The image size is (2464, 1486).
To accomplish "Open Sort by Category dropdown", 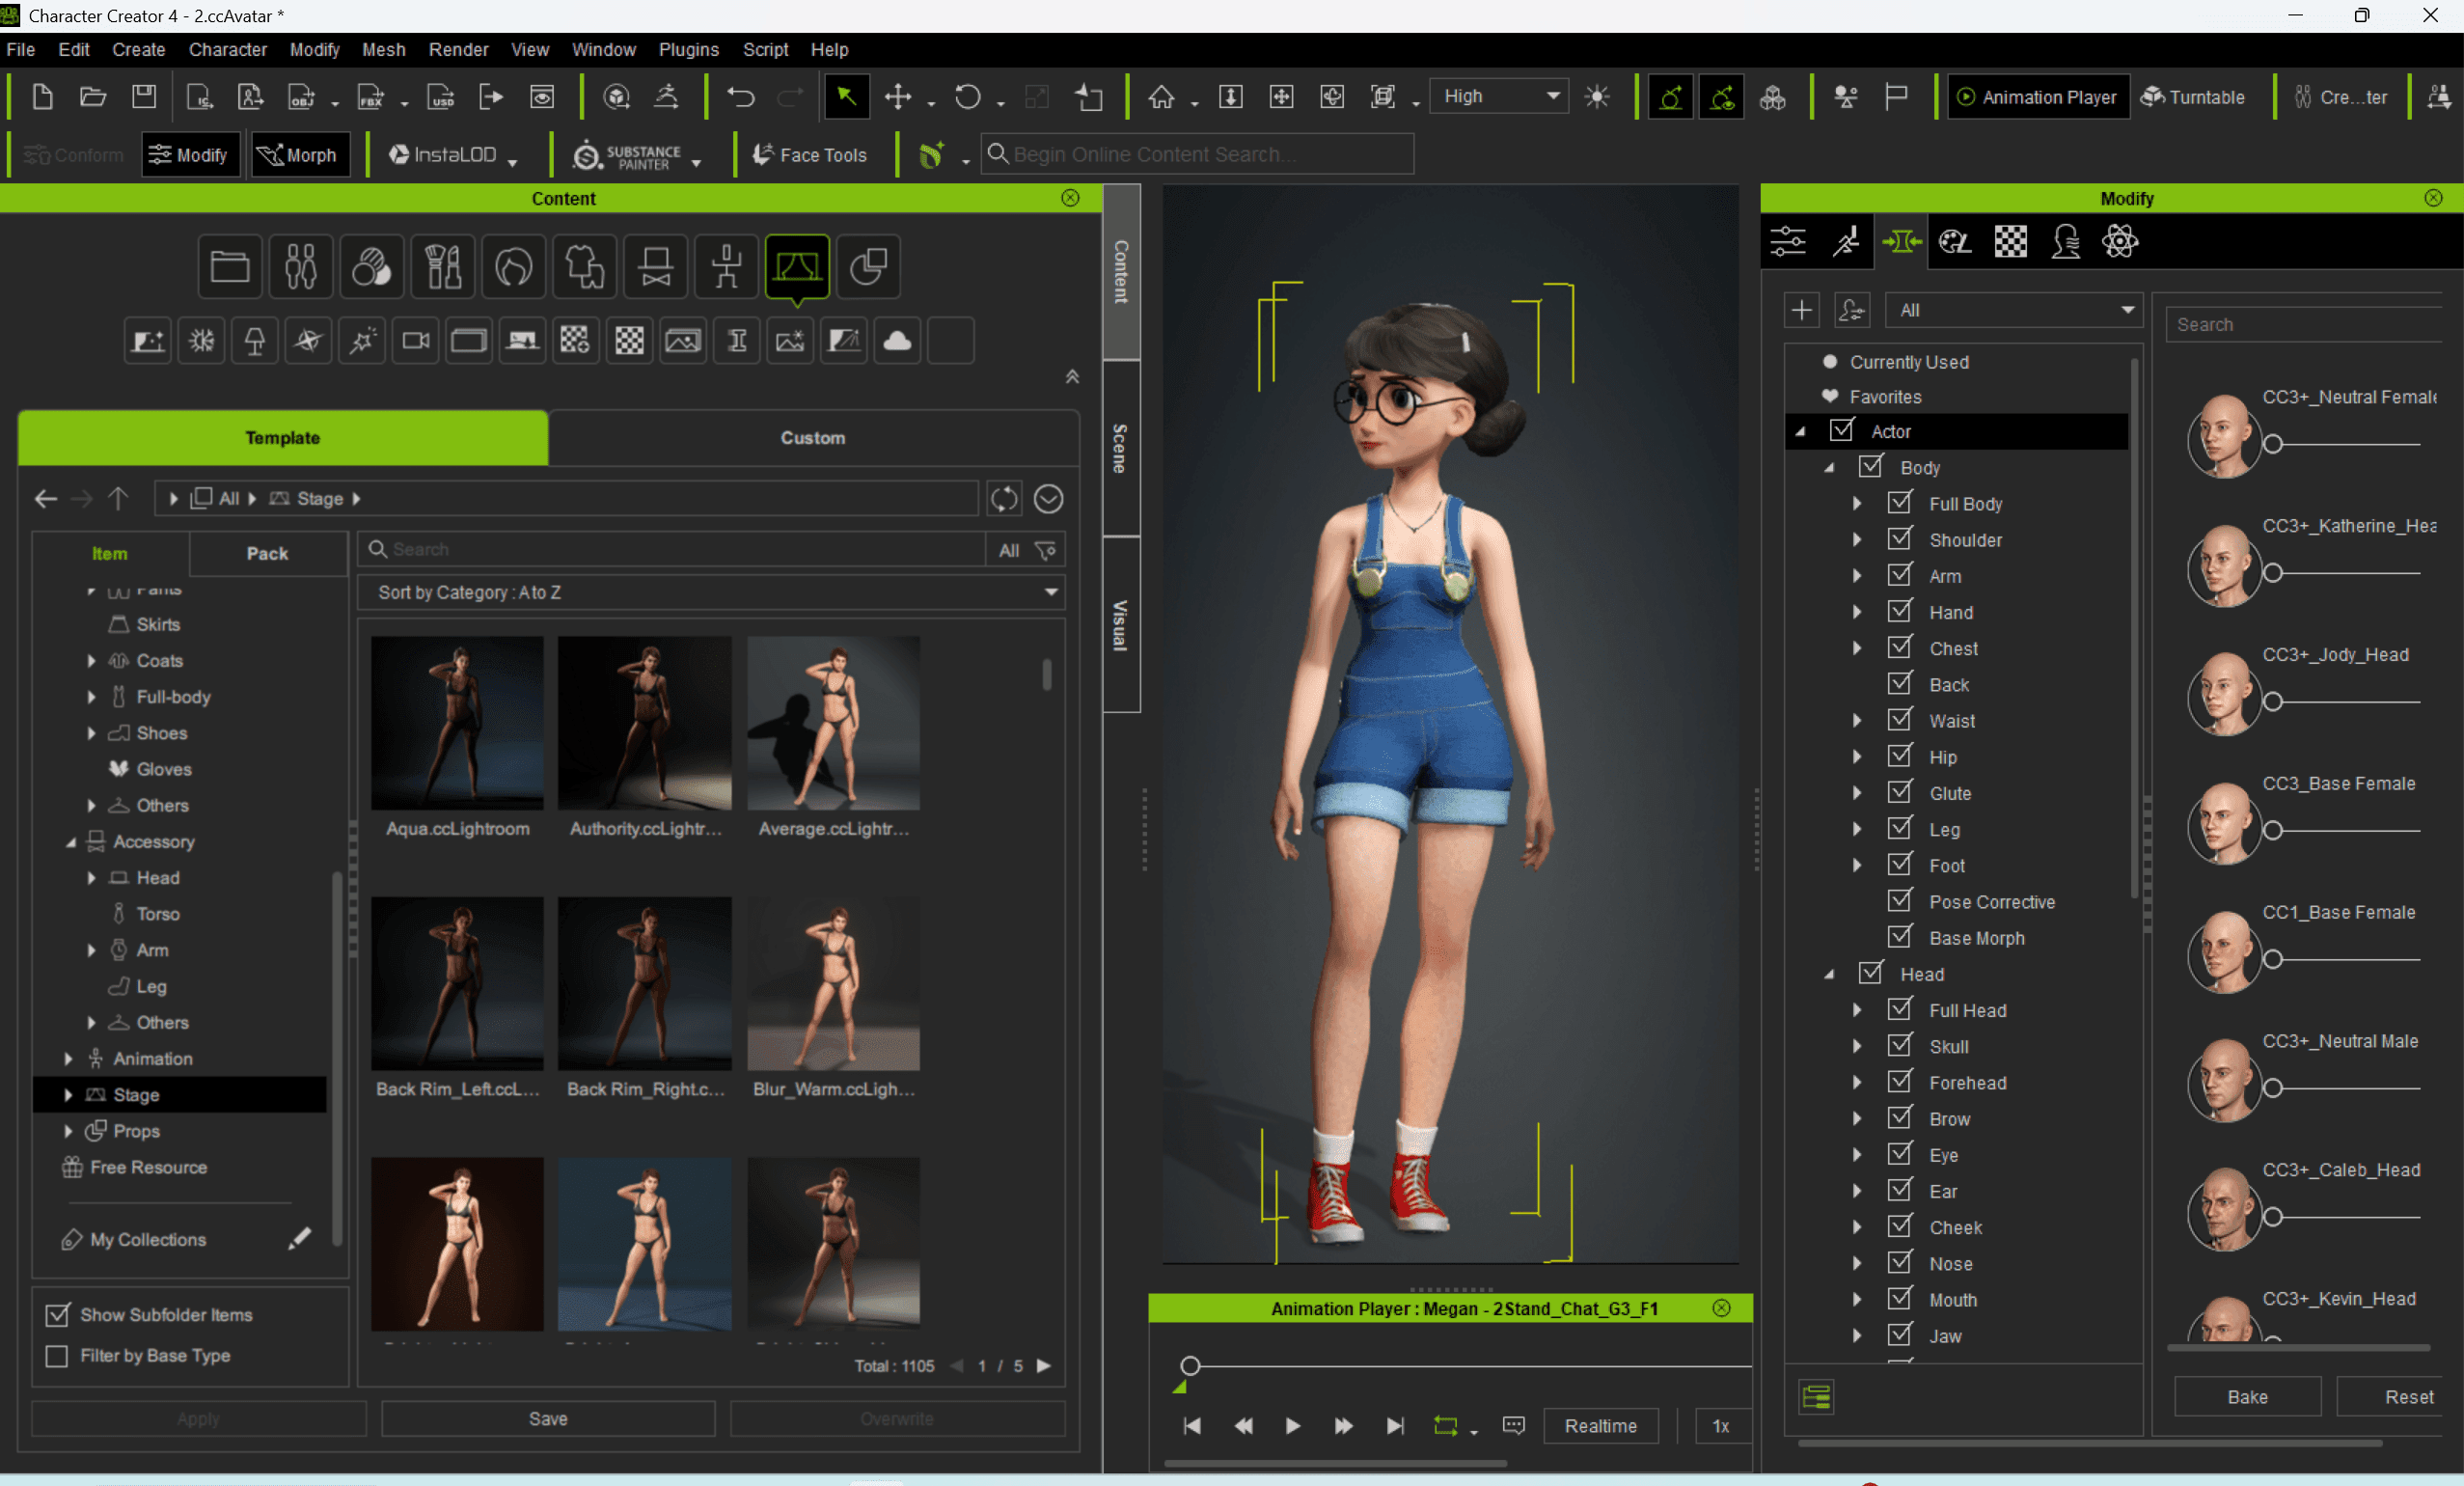I will [x=710, y=592].
